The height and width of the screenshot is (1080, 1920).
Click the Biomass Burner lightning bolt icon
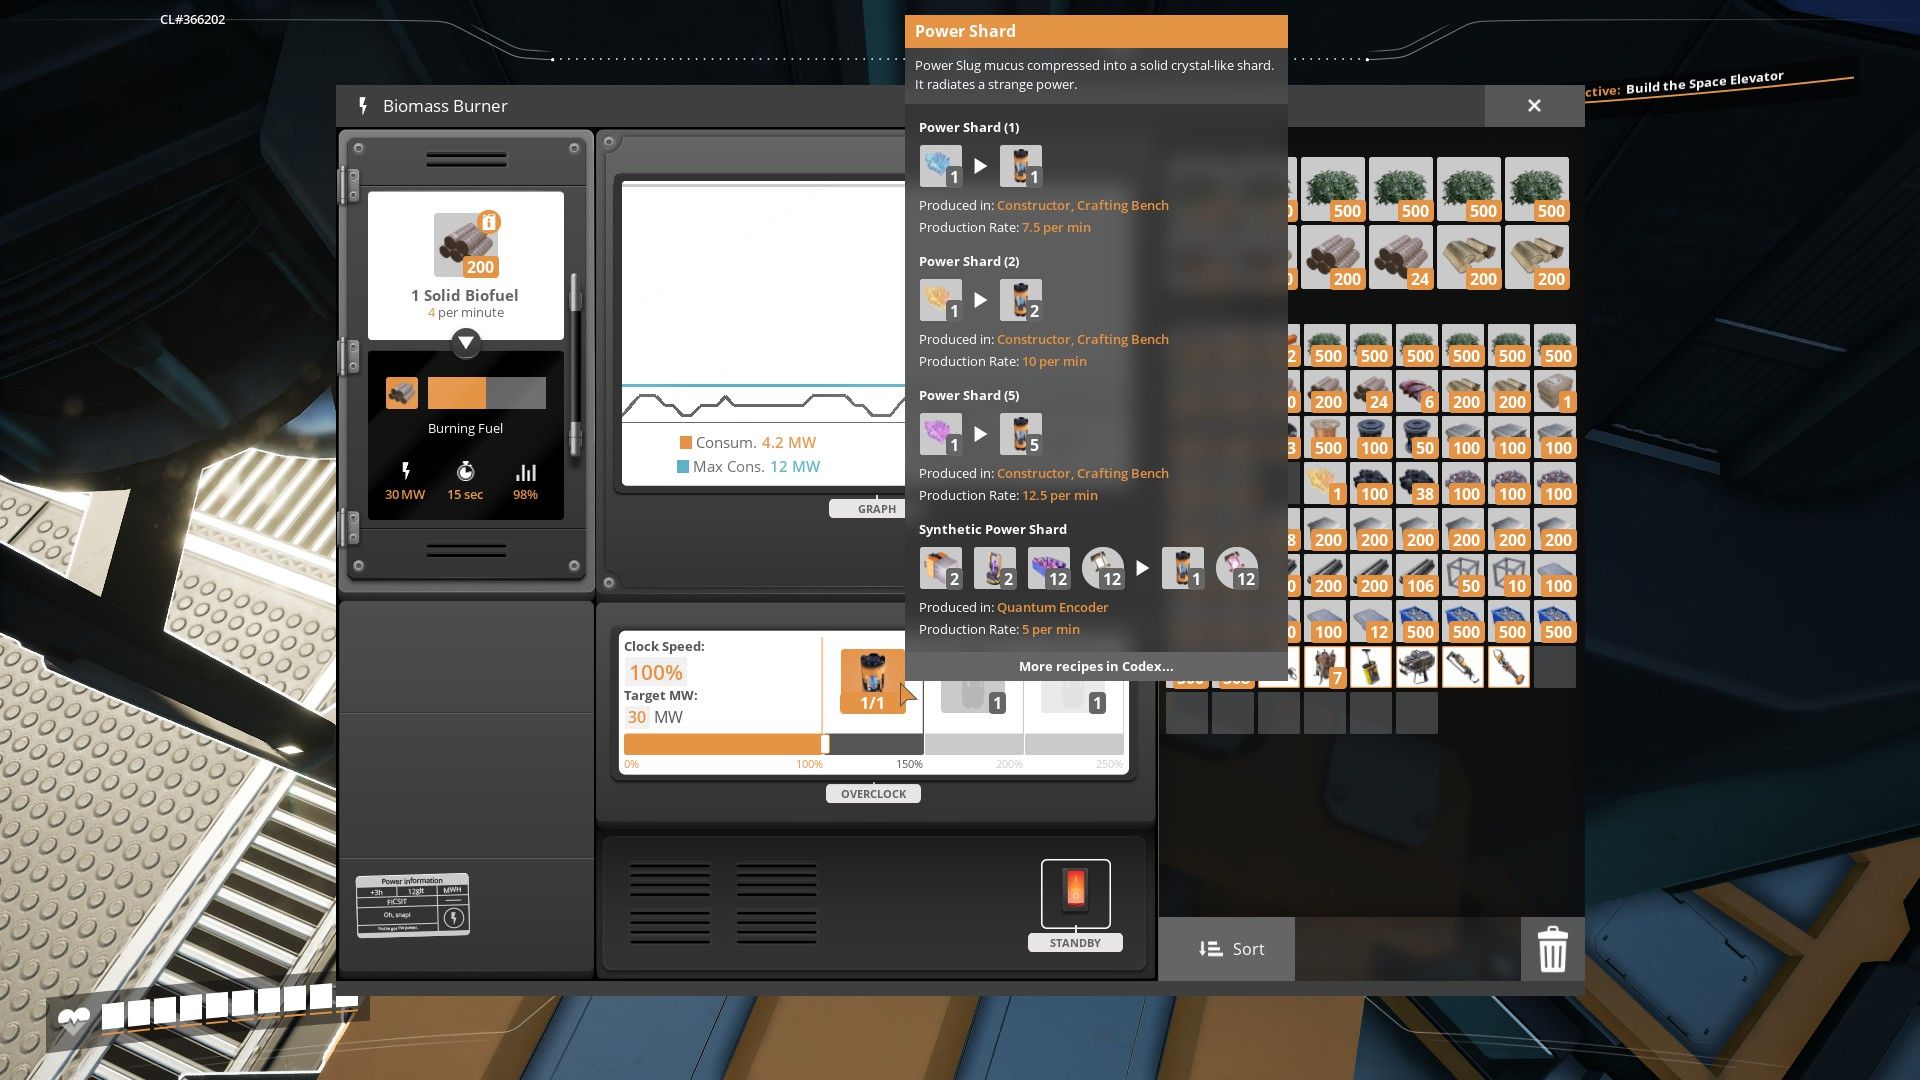coord(363,105)
